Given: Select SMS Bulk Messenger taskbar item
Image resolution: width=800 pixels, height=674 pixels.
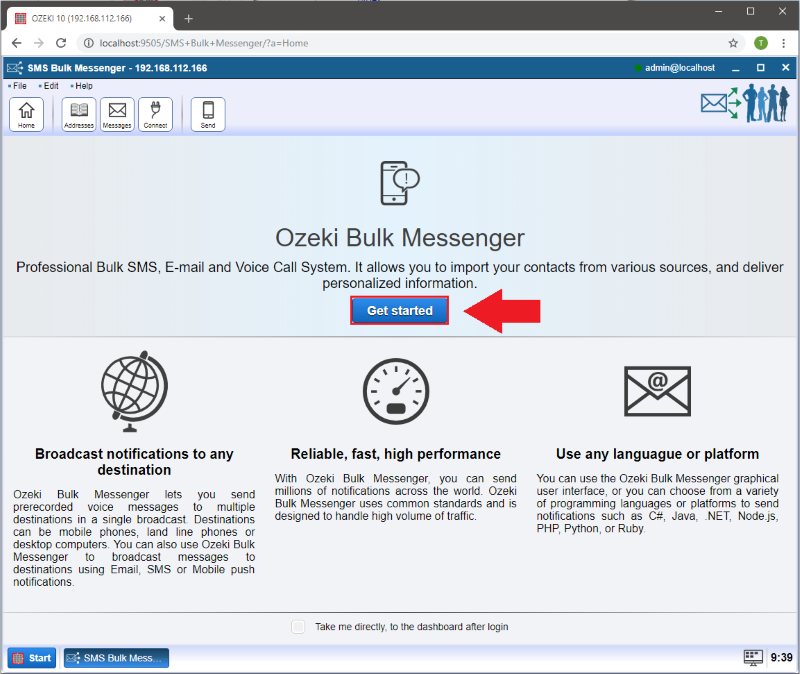Looking at the screenshot, I should [x=116, y=658].
